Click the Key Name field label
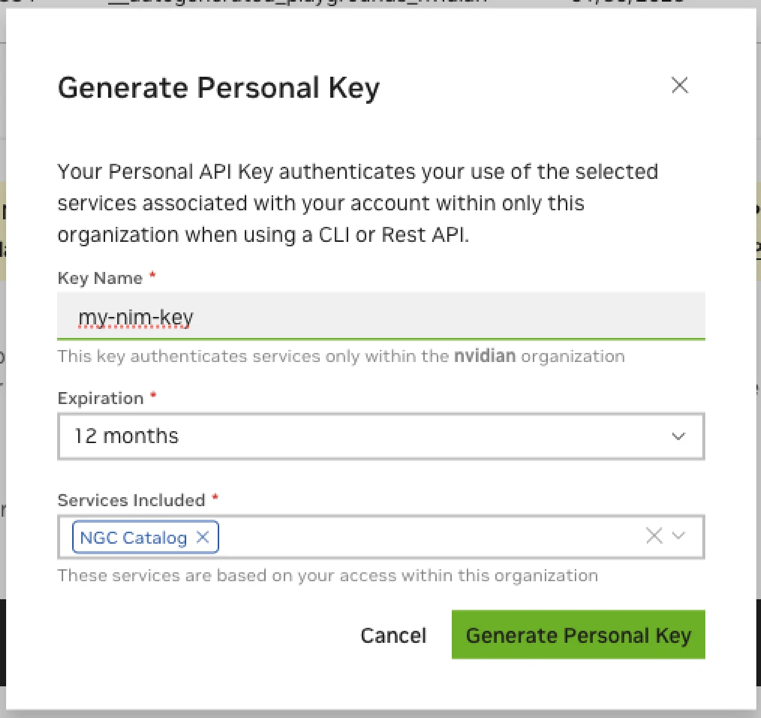The image size is (761, 718). tap(100, 278)
